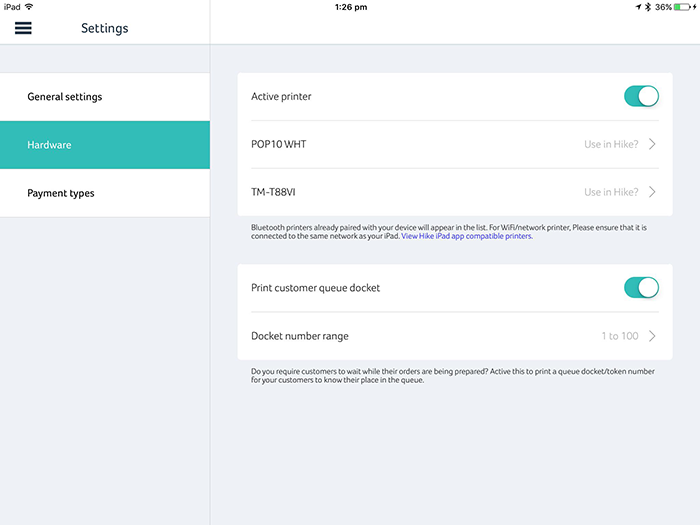Tap the location arrow status icon
Screen dimensions: 700x525
pyautogui.click(x=638, y=7)
